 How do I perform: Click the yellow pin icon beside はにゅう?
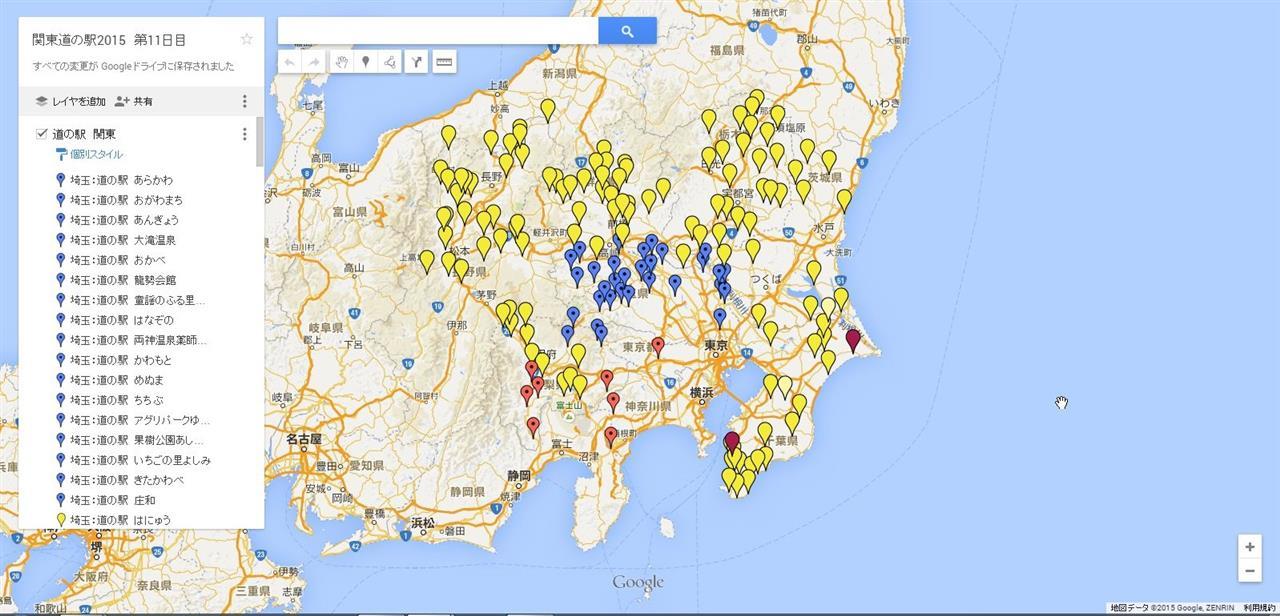[61, 520]
